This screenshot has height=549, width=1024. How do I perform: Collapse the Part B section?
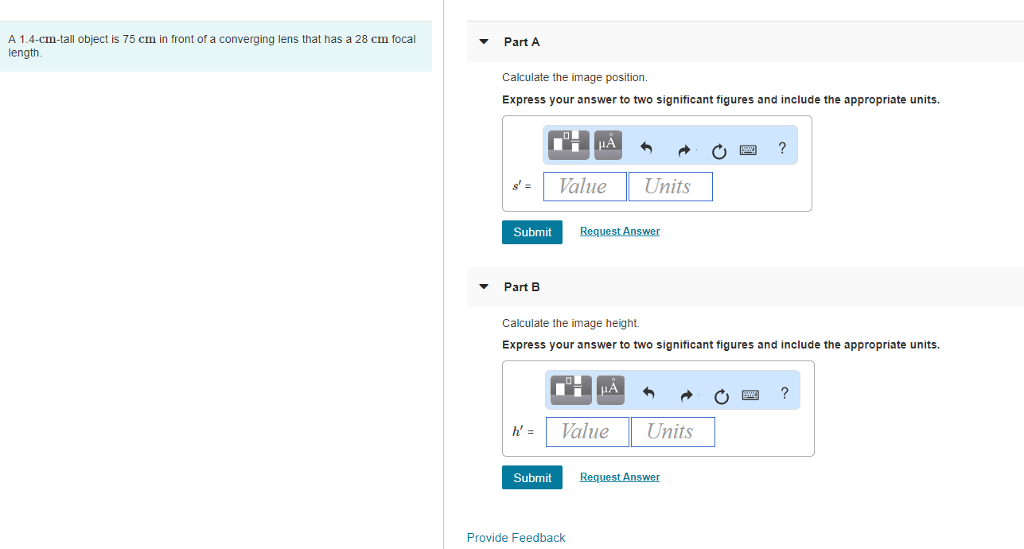tap(484, 287)
